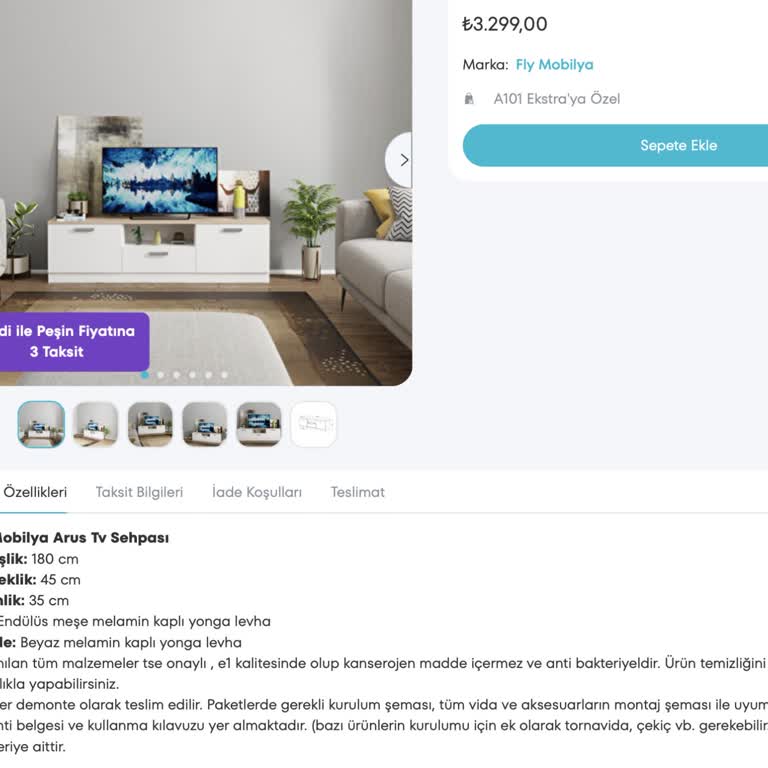Select the fifth product thumbnail

click(259, 424)
